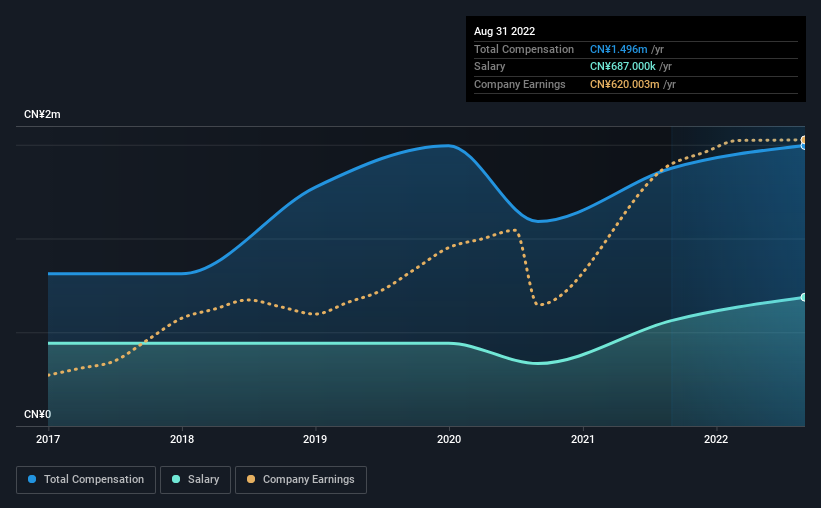Select the Company Earnings endpoint marker
Viewport: 821px width, 508px height.
pos(803,140)
